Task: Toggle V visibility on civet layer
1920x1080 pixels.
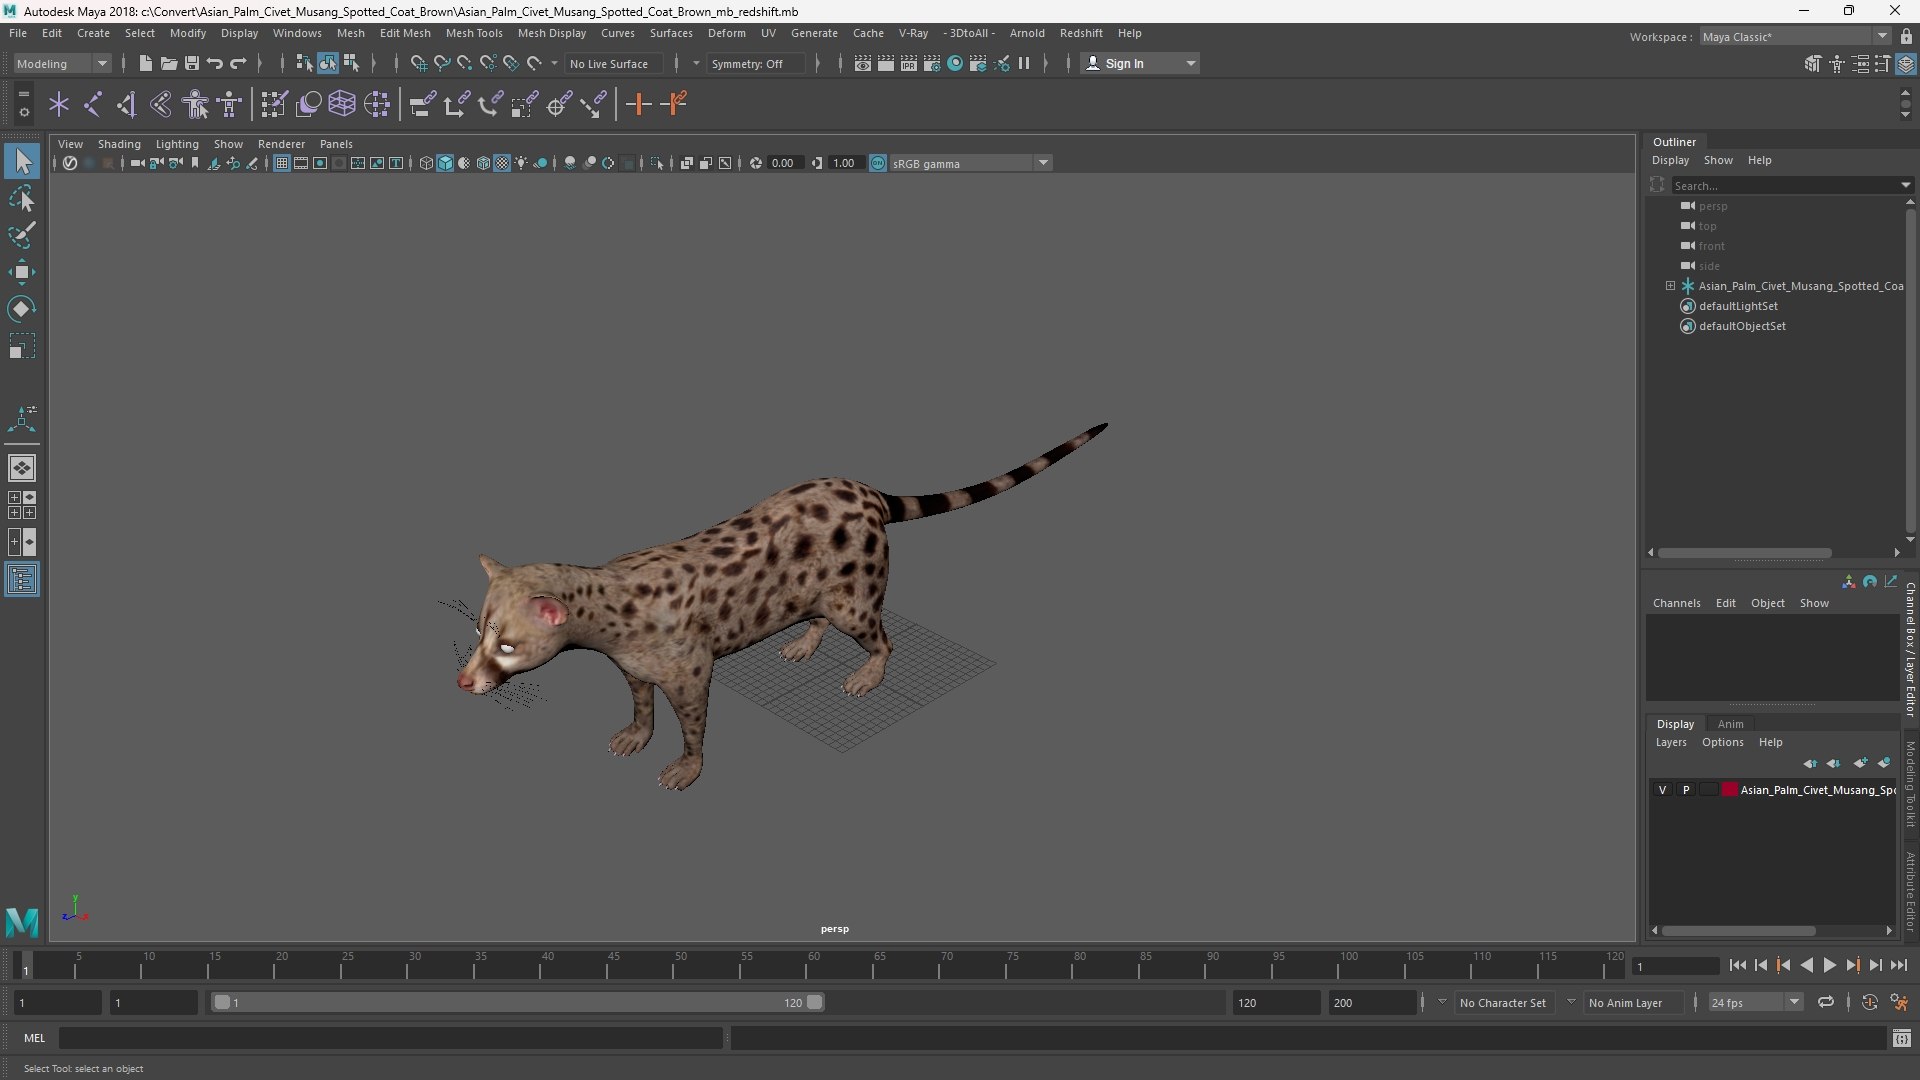Action: coord(1663,790)
